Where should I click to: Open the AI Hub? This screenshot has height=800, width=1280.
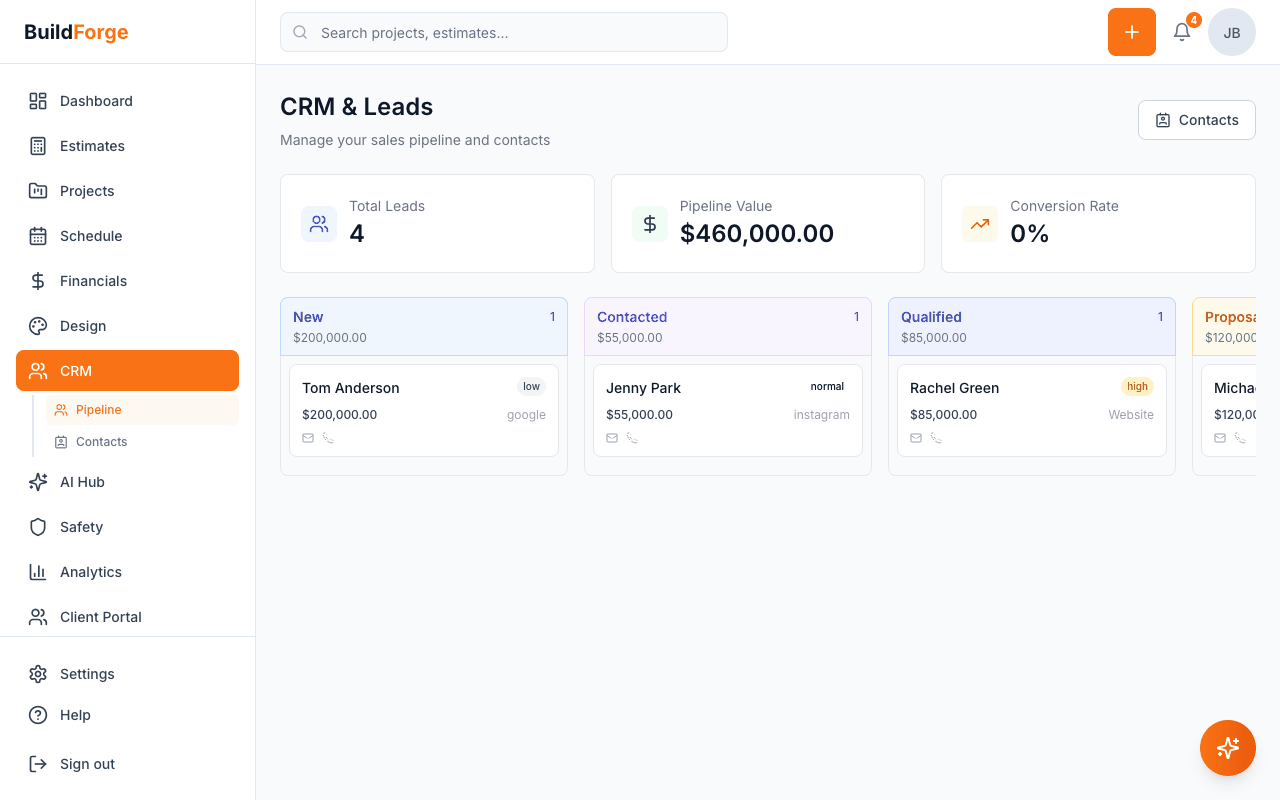click(81, 482)
